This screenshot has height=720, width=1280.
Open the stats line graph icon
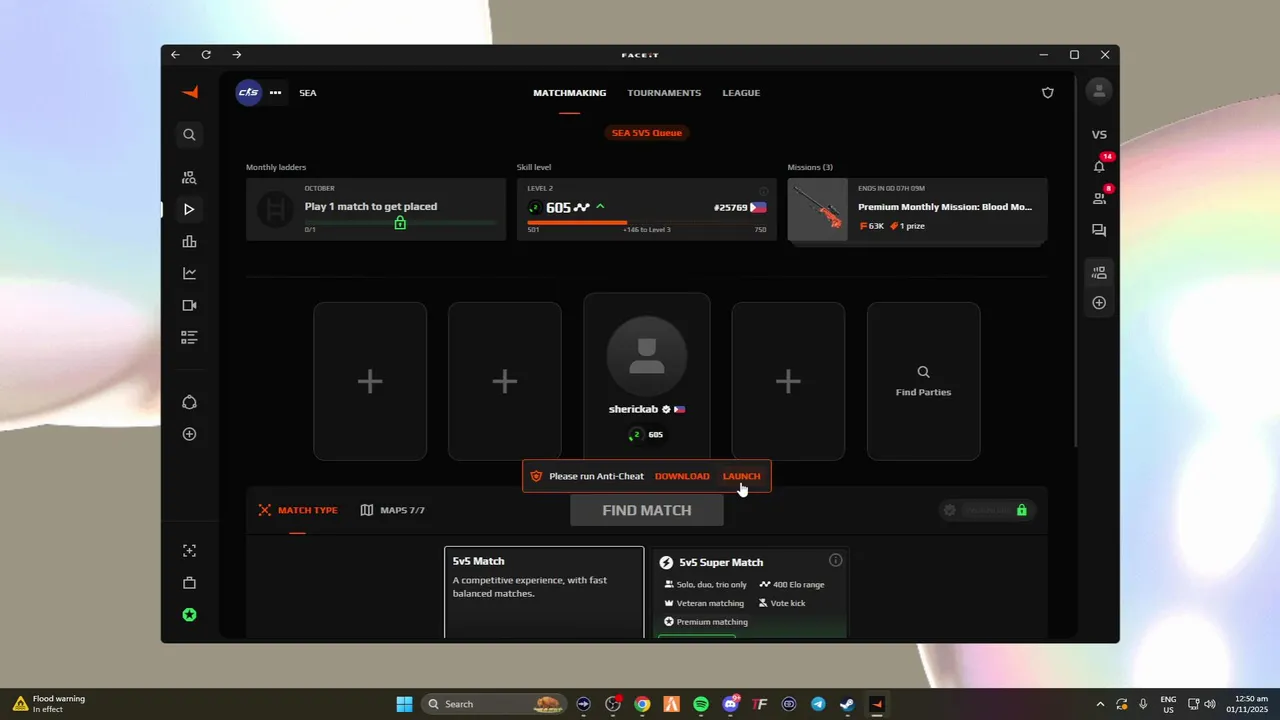[189, 273]
